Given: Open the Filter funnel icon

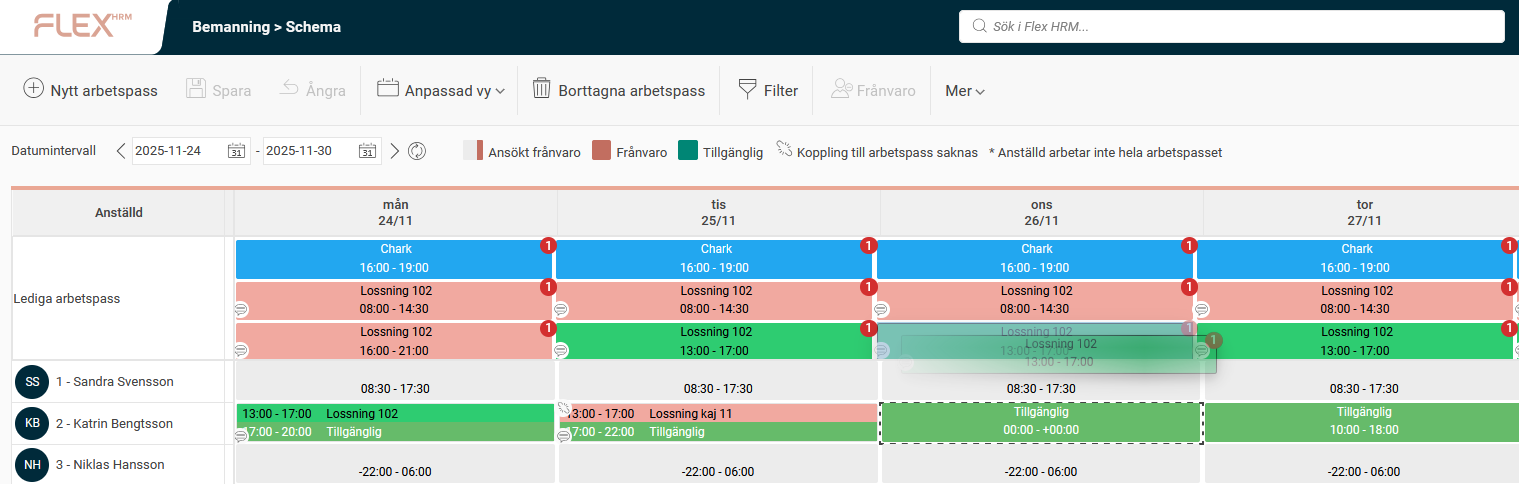Looking at the screenshot, I should (747, 89).
